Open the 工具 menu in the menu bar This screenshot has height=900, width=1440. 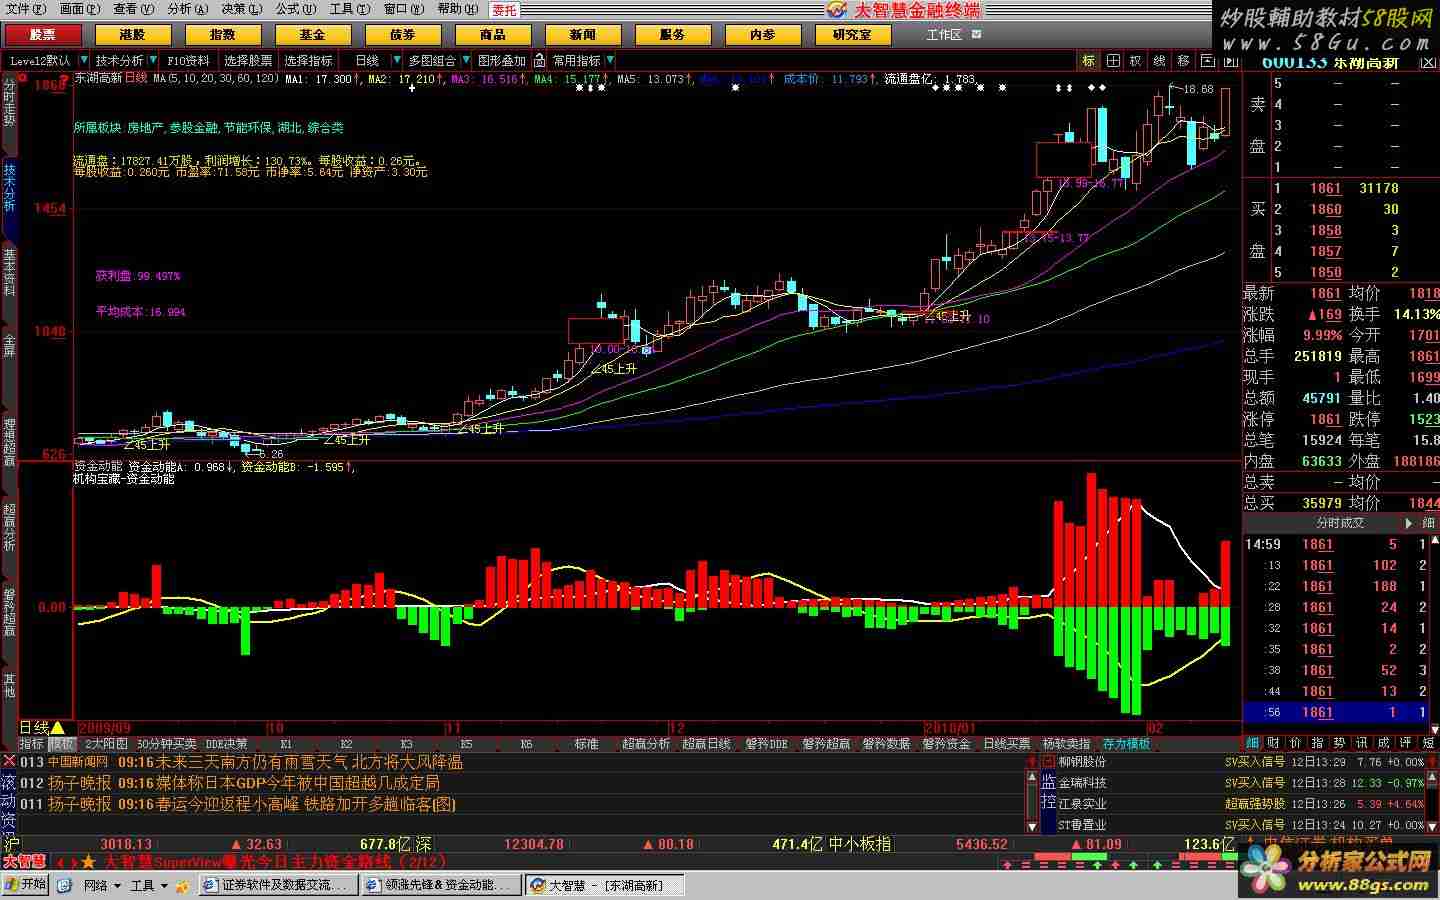pos(348,9)
